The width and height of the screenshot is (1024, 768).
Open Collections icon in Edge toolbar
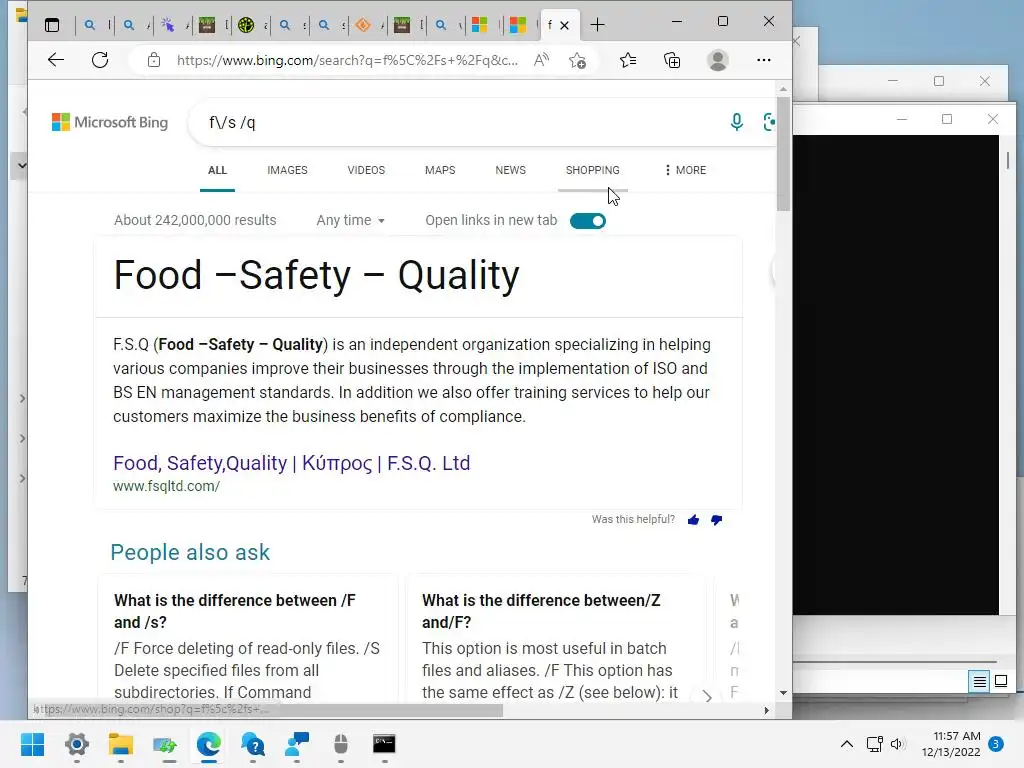[x=672, y=60]
